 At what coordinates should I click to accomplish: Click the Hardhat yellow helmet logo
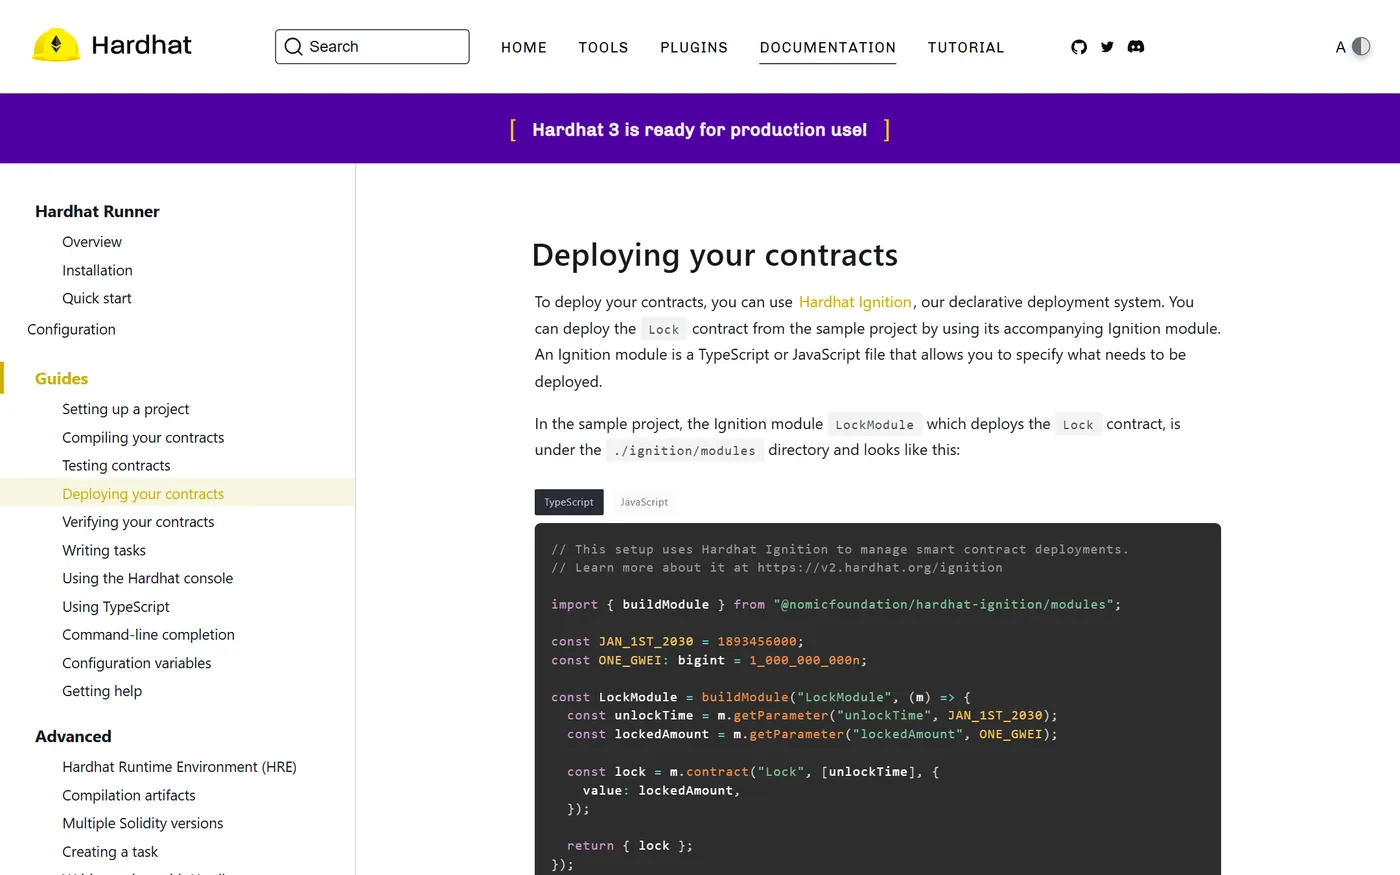pyautogui.click(x=56, y=46)
